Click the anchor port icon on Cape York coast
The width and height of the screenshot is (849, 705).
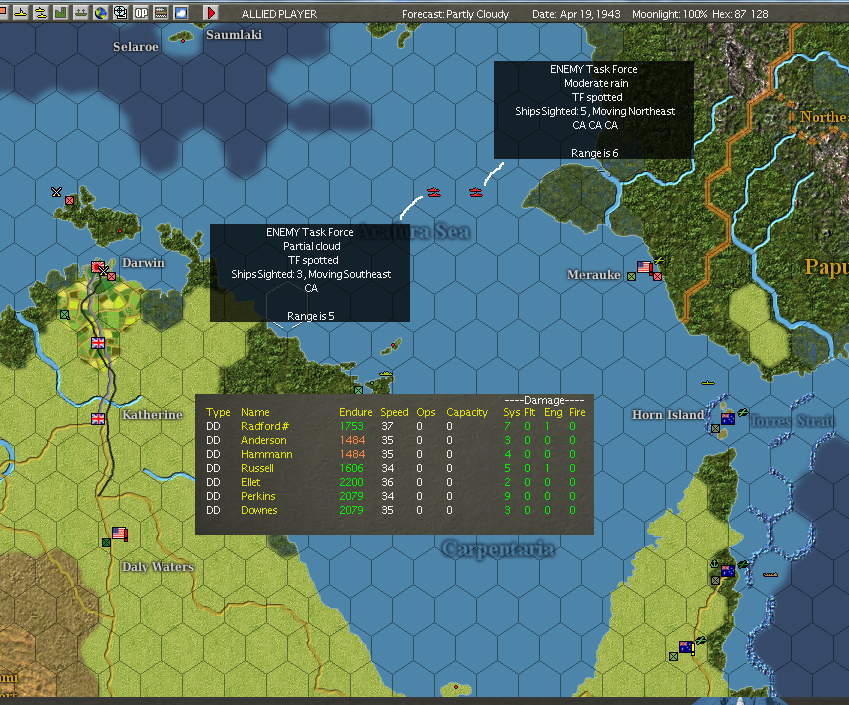click(x=715, y=564)
